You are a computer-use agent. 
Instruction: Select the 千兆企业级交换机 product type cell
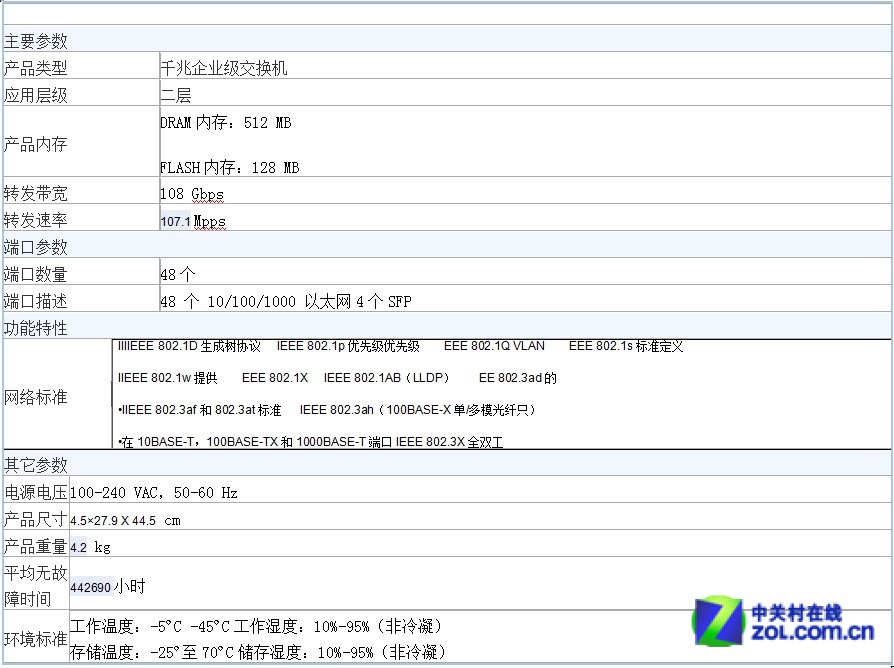[224, 68]
